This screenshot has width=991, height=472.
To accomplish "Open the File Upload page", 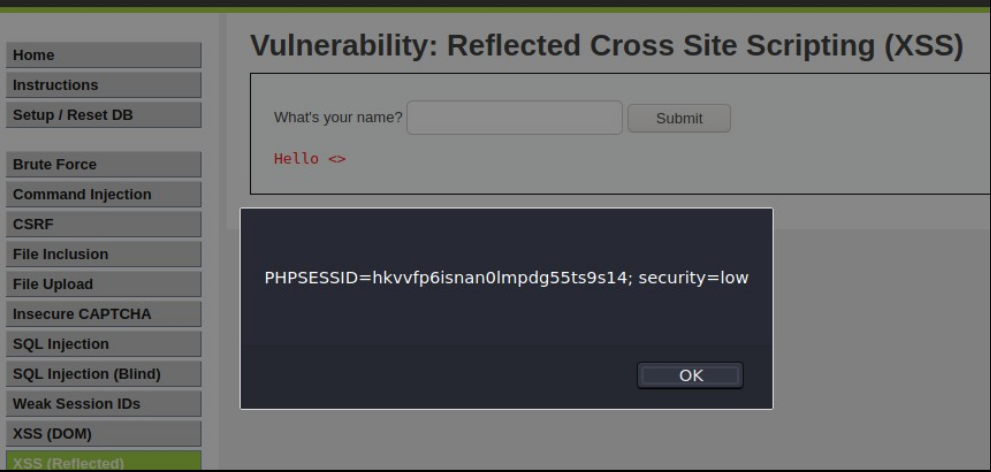I will [104, 284].
